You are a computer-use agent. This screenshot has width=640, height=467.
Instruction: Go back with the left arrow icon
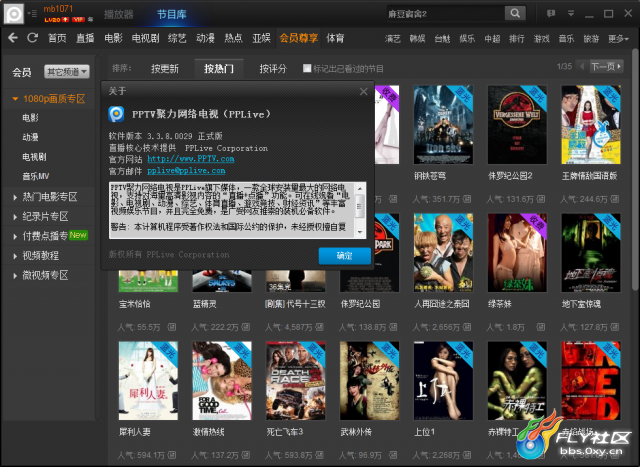tap(13, 38)
